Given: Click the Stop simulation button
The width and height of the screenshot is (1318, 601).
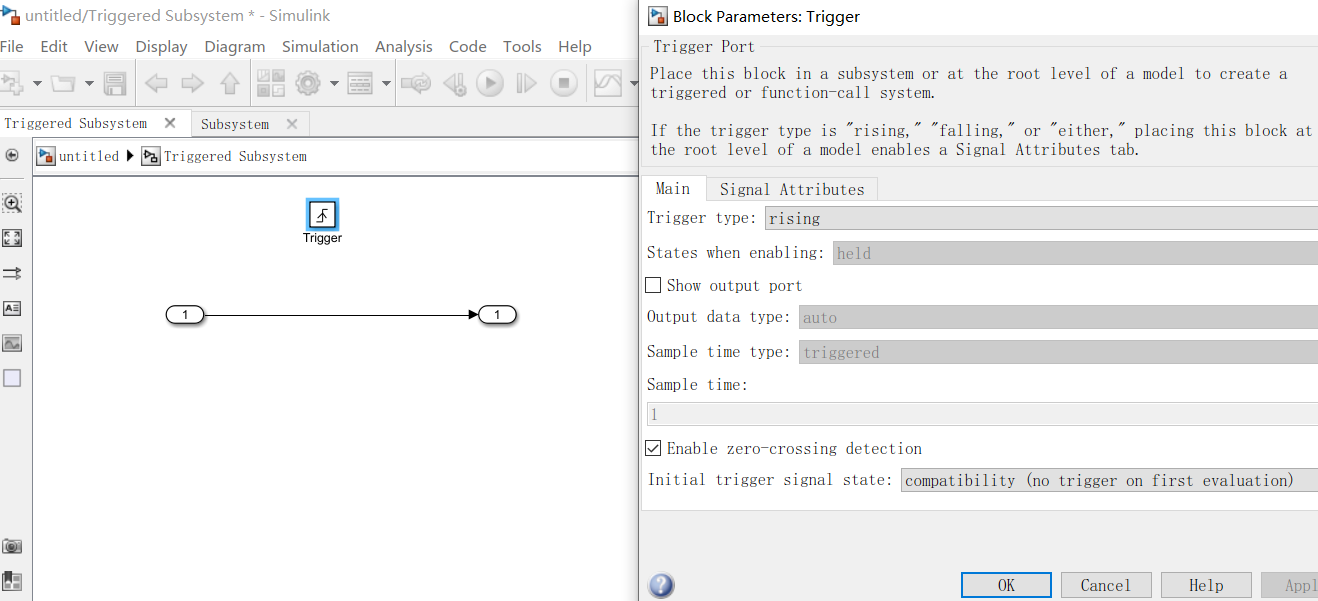Looking at the screenshot, I should 564,83.
